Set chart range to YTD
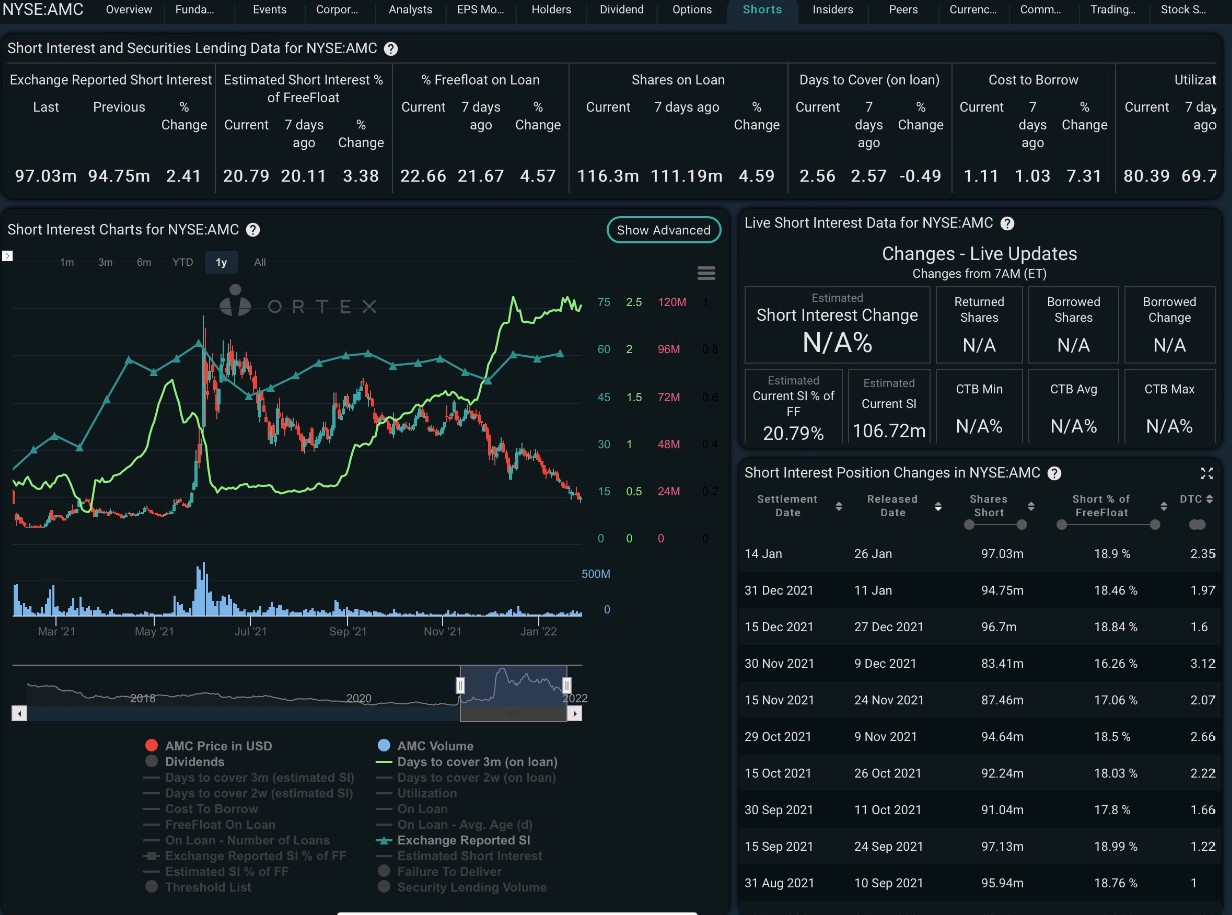The image size is (1232, 915). (x=183, y=263)
